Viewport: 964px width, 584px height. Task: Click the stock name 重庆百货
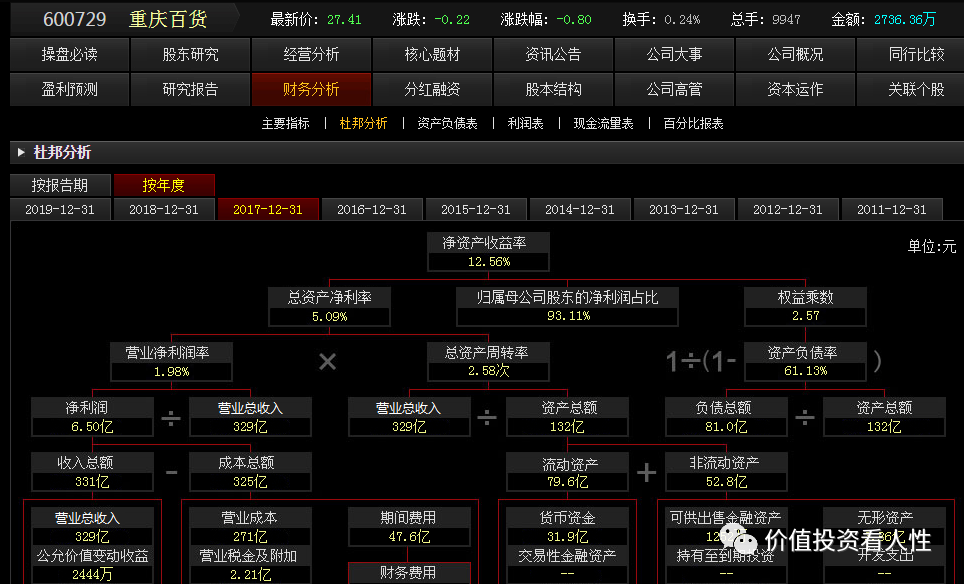tap(168, 19)
